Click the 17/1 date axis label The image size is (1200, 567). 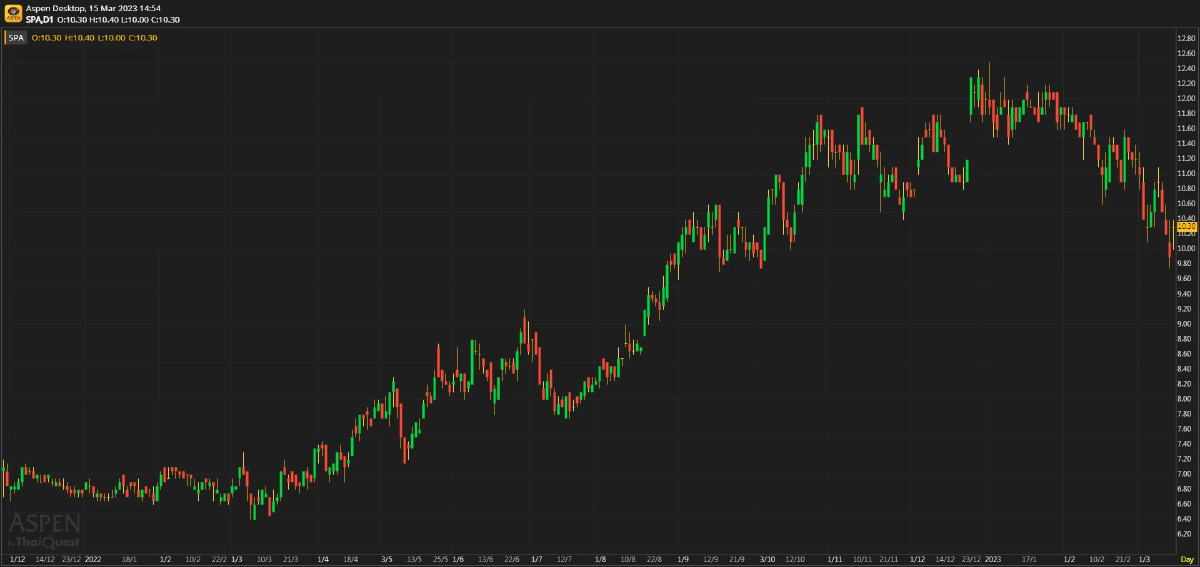point(1031,559)
